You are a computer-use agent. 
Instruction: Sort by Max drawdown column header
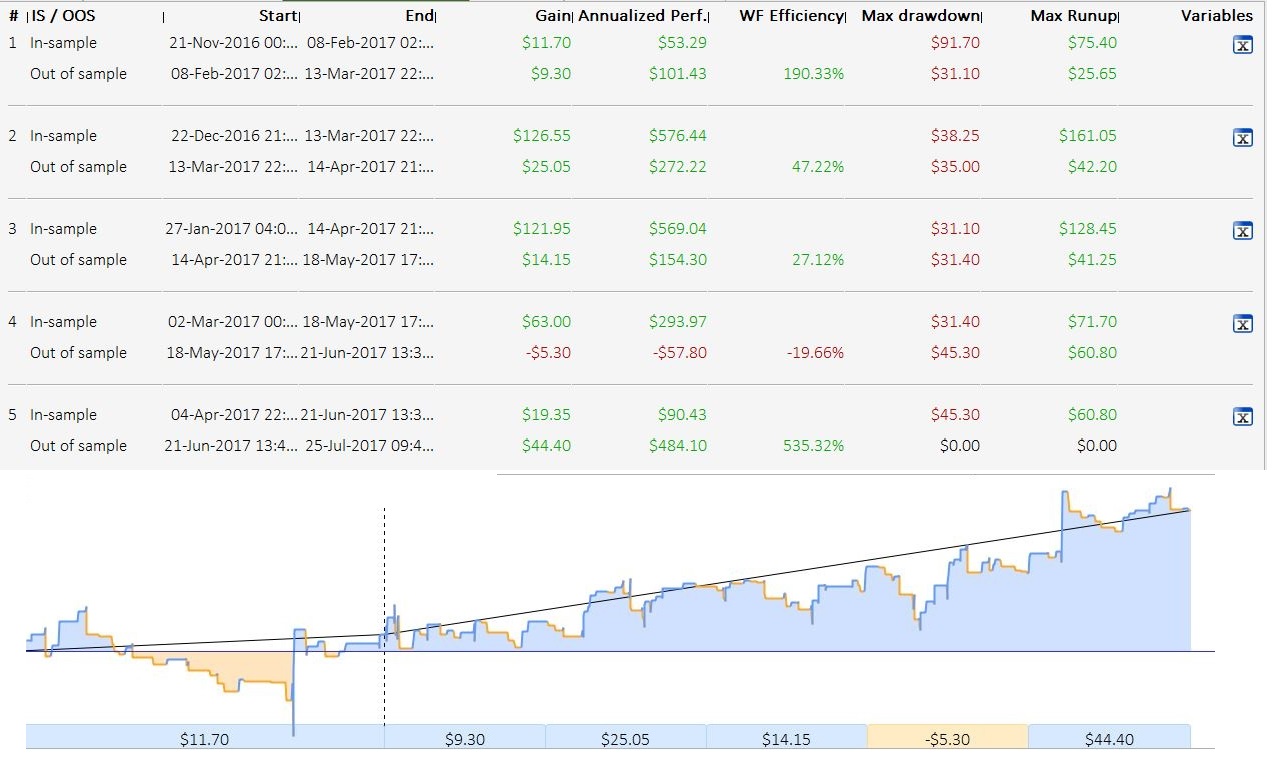(920, 16)
